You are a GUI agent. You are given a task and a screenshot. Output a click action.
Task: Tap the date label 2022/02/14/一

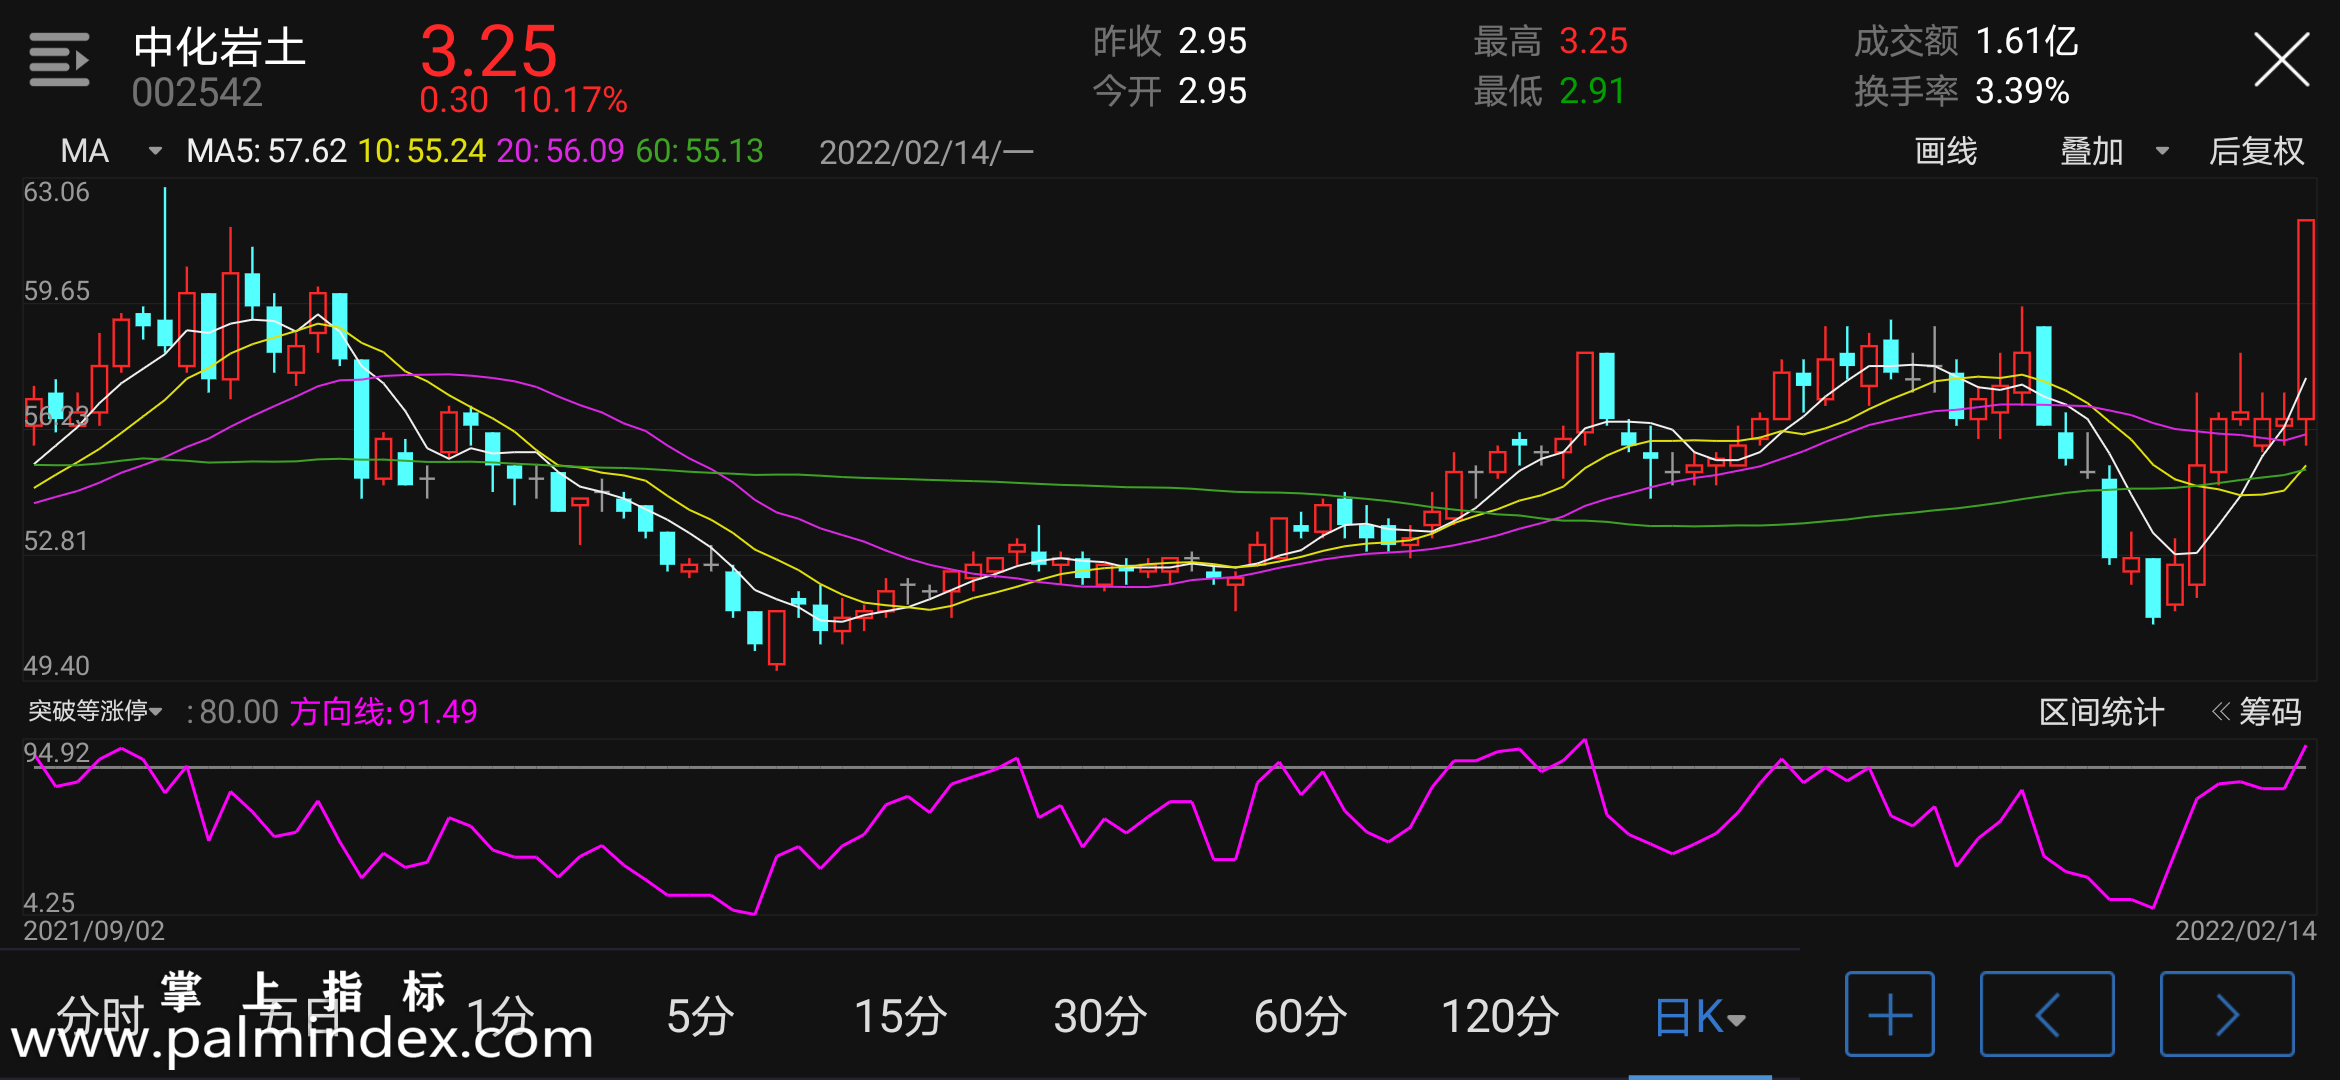926,152
